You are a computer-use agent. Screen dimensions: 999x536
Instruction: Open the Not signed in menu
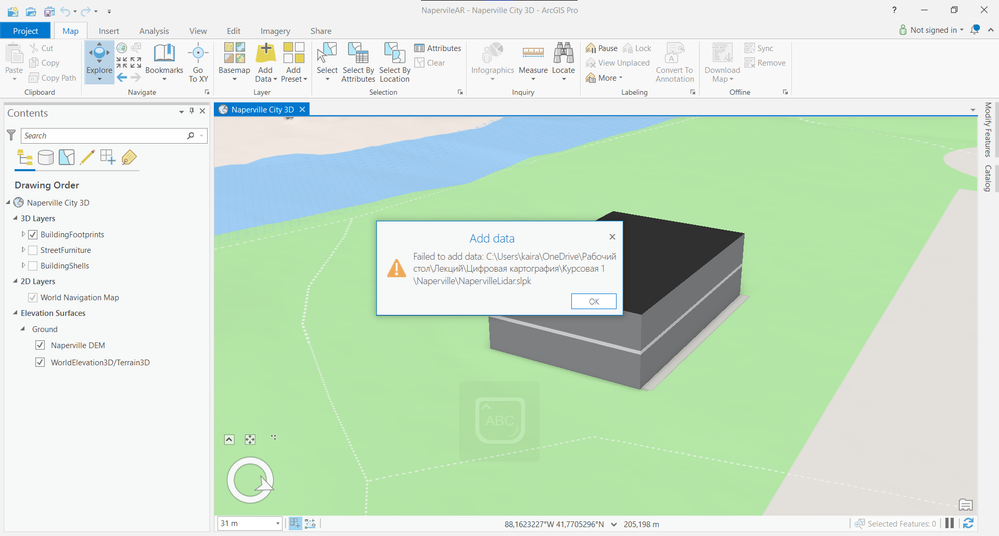tap(931, 30)
